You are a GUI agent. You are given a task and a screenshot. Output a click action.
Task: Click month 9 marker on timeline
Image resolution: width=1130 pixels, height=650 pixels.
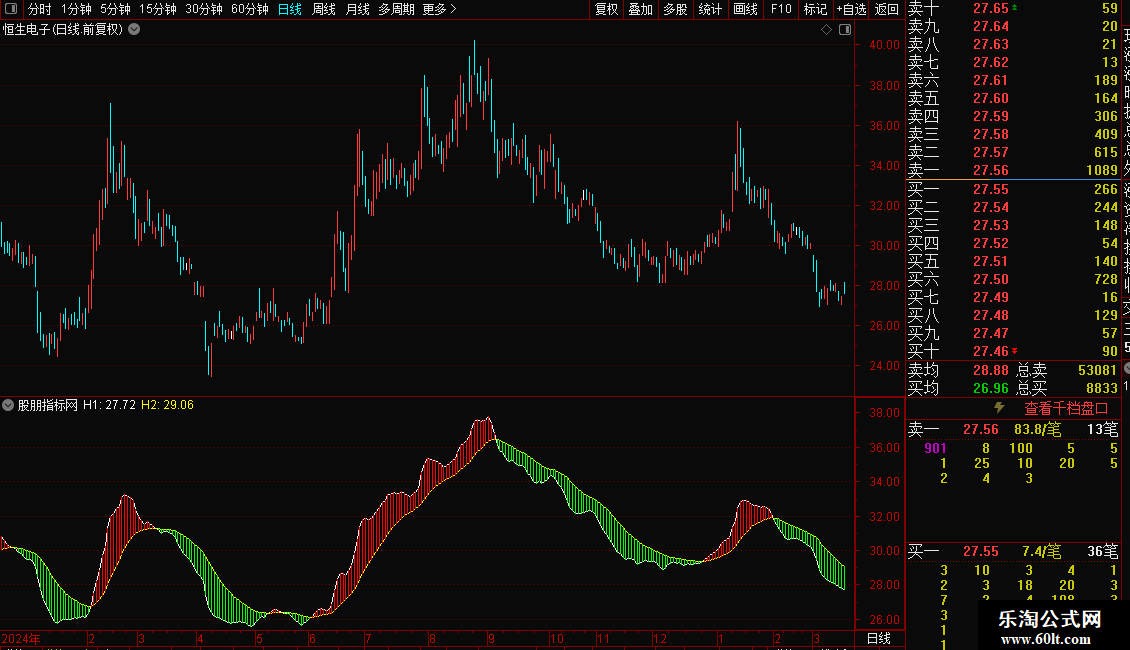click(491, 638)
